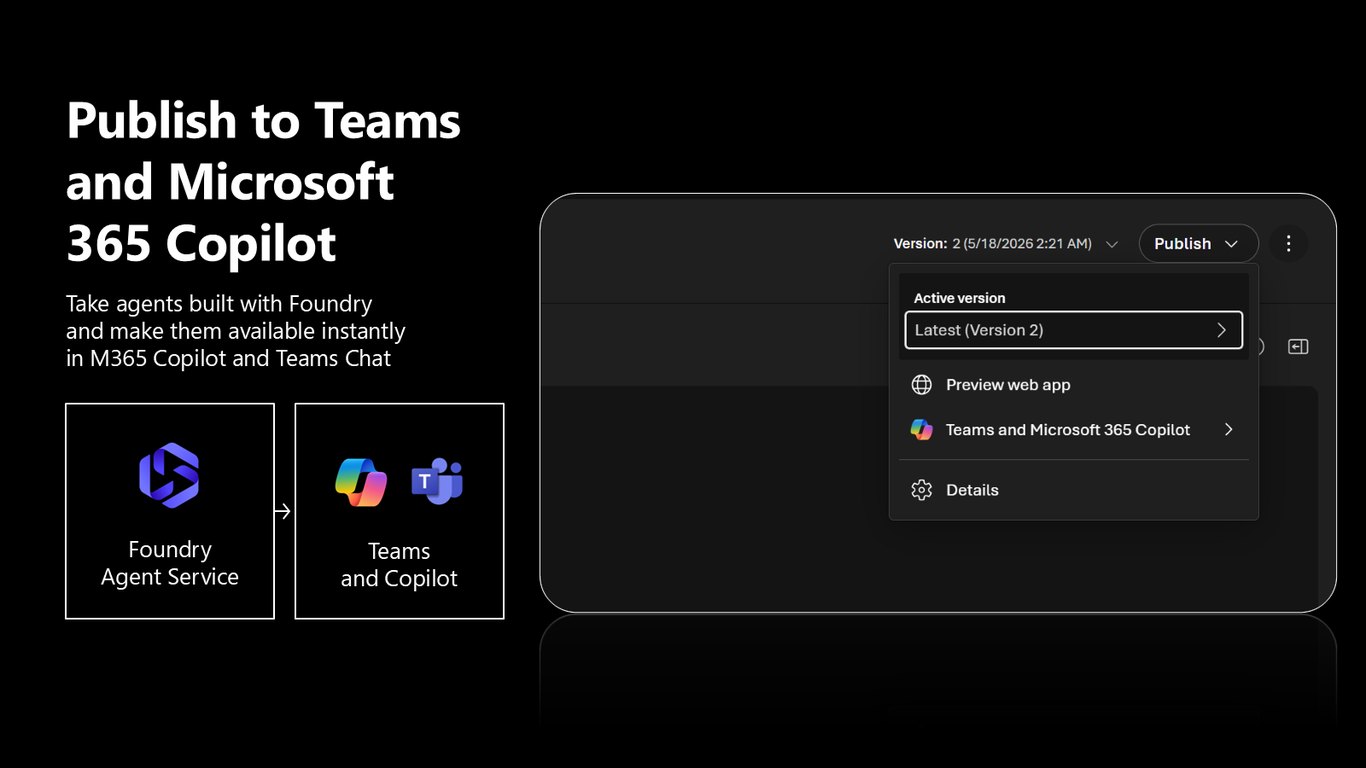Screen dimensions: 1366x768
Task: Click the Details gear icon
Action: coord(921,490)
